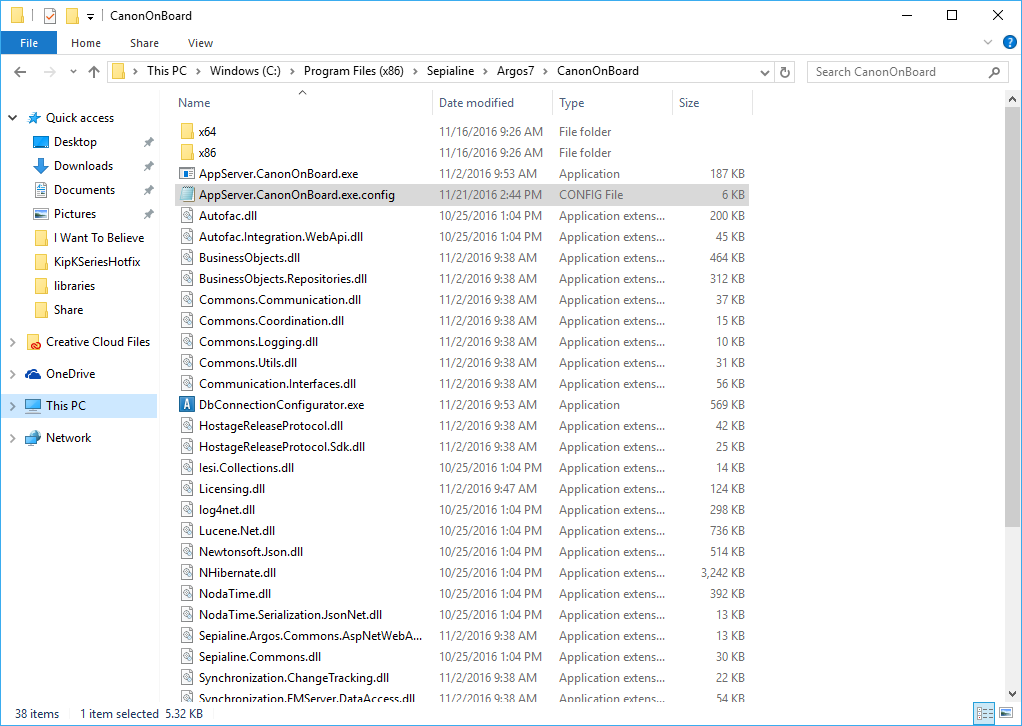Click Windows (C:) breadcrumb segment
The width and height of the screenshot is (1022, 726).
click(x=245, y=71)
